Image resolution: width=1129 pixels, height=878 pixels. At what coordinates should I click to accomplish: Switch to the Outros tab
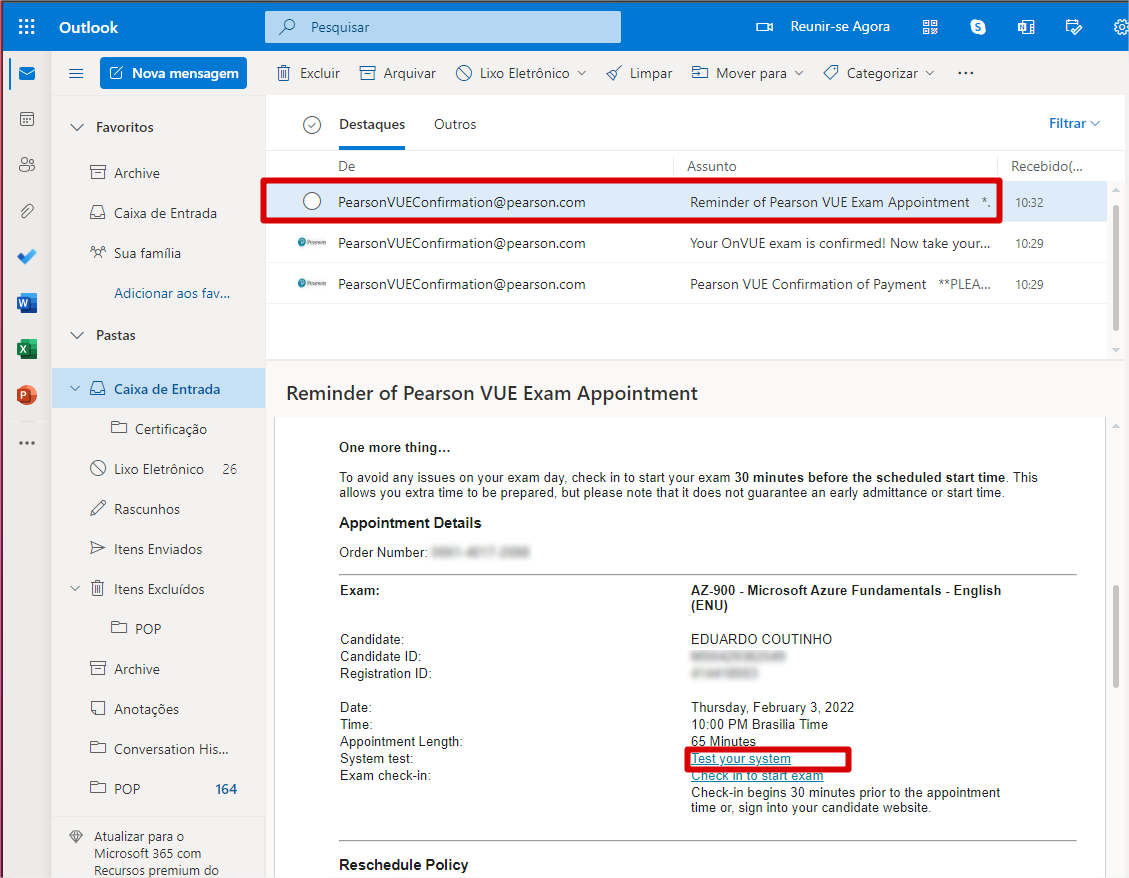pos(455,125)
